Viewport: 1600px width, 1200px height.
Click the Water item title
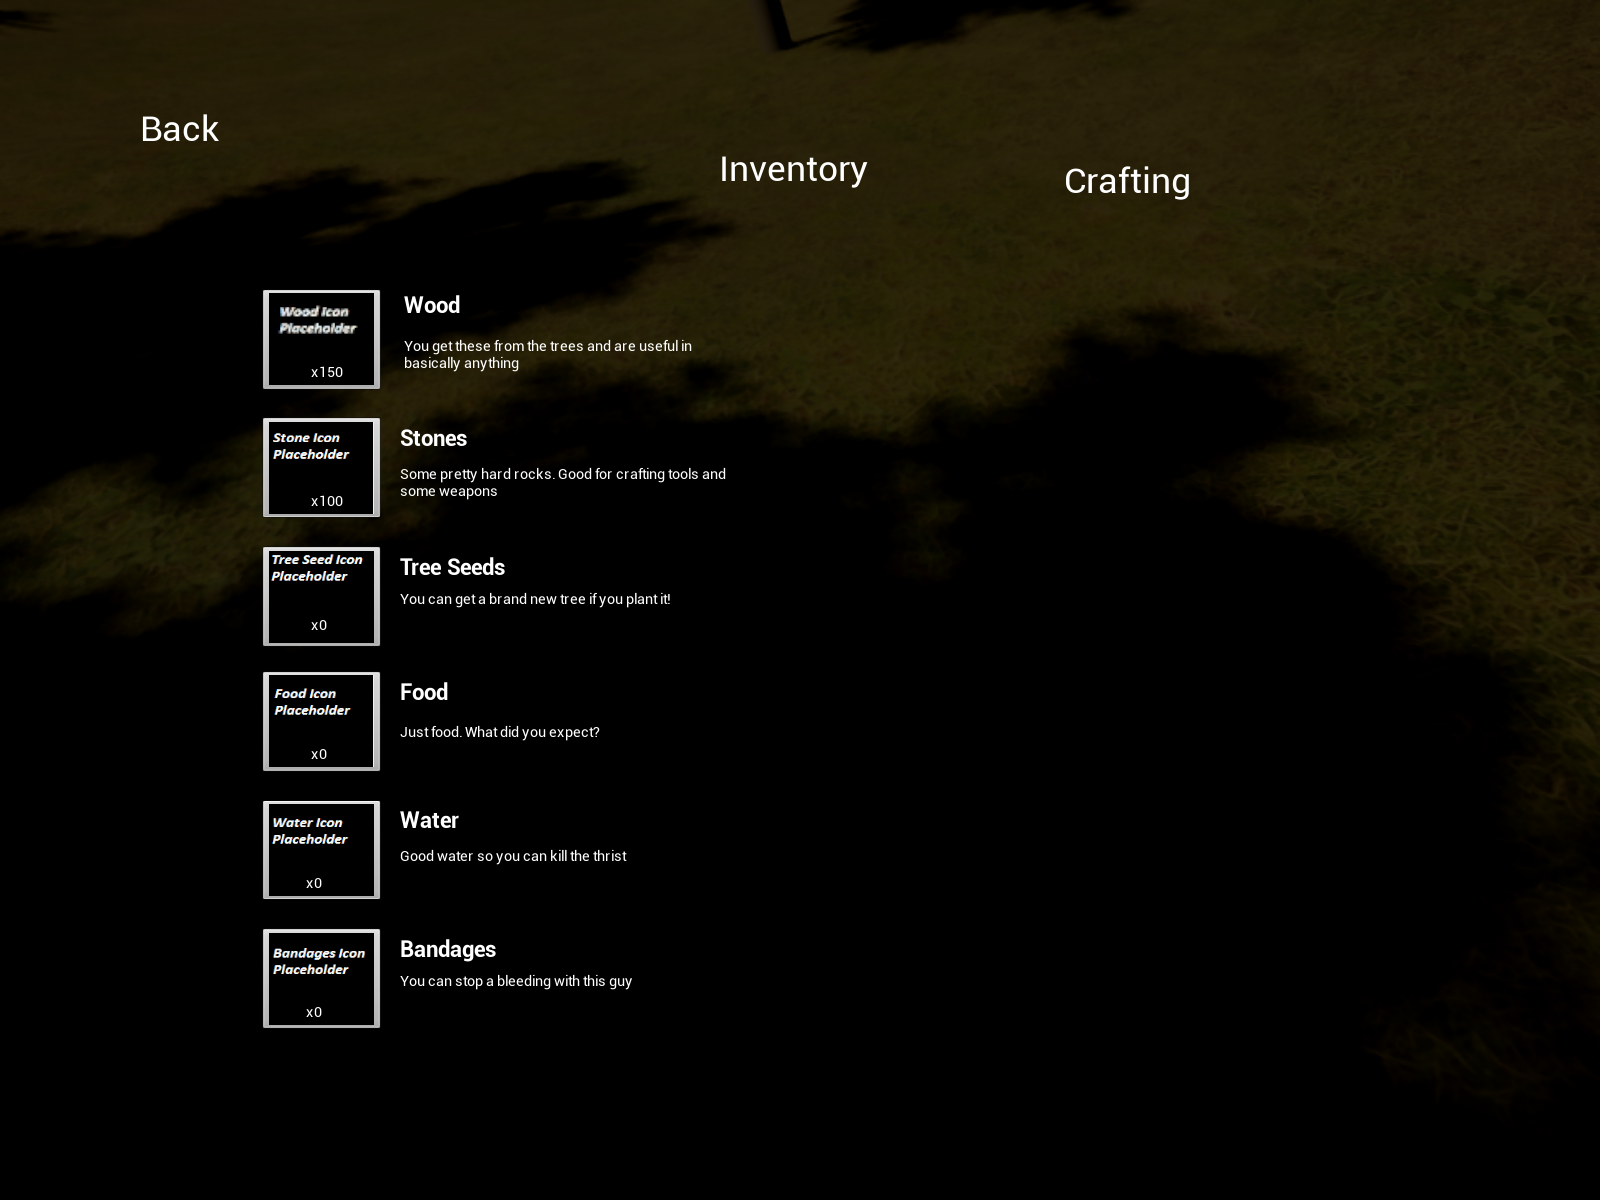click(x=429, y=820)
